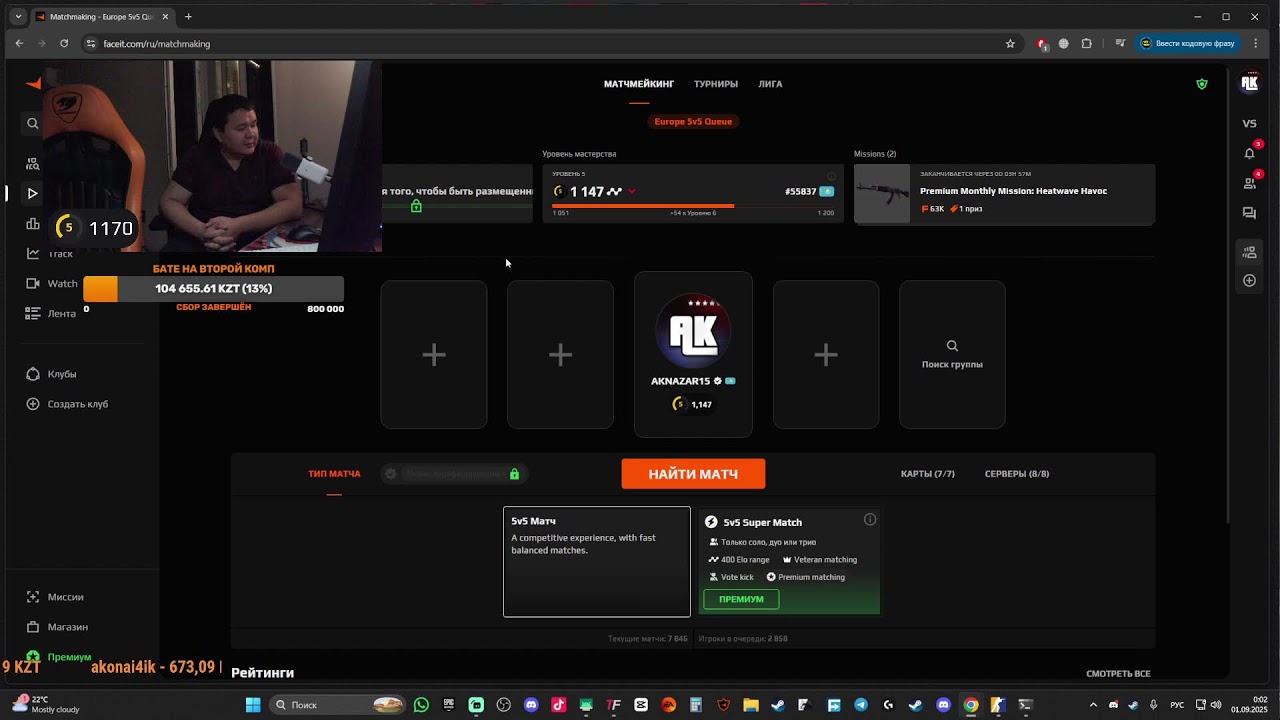
Task: Click Игроки в очереди: 2 858 text
Action: [x=743, y=638]
